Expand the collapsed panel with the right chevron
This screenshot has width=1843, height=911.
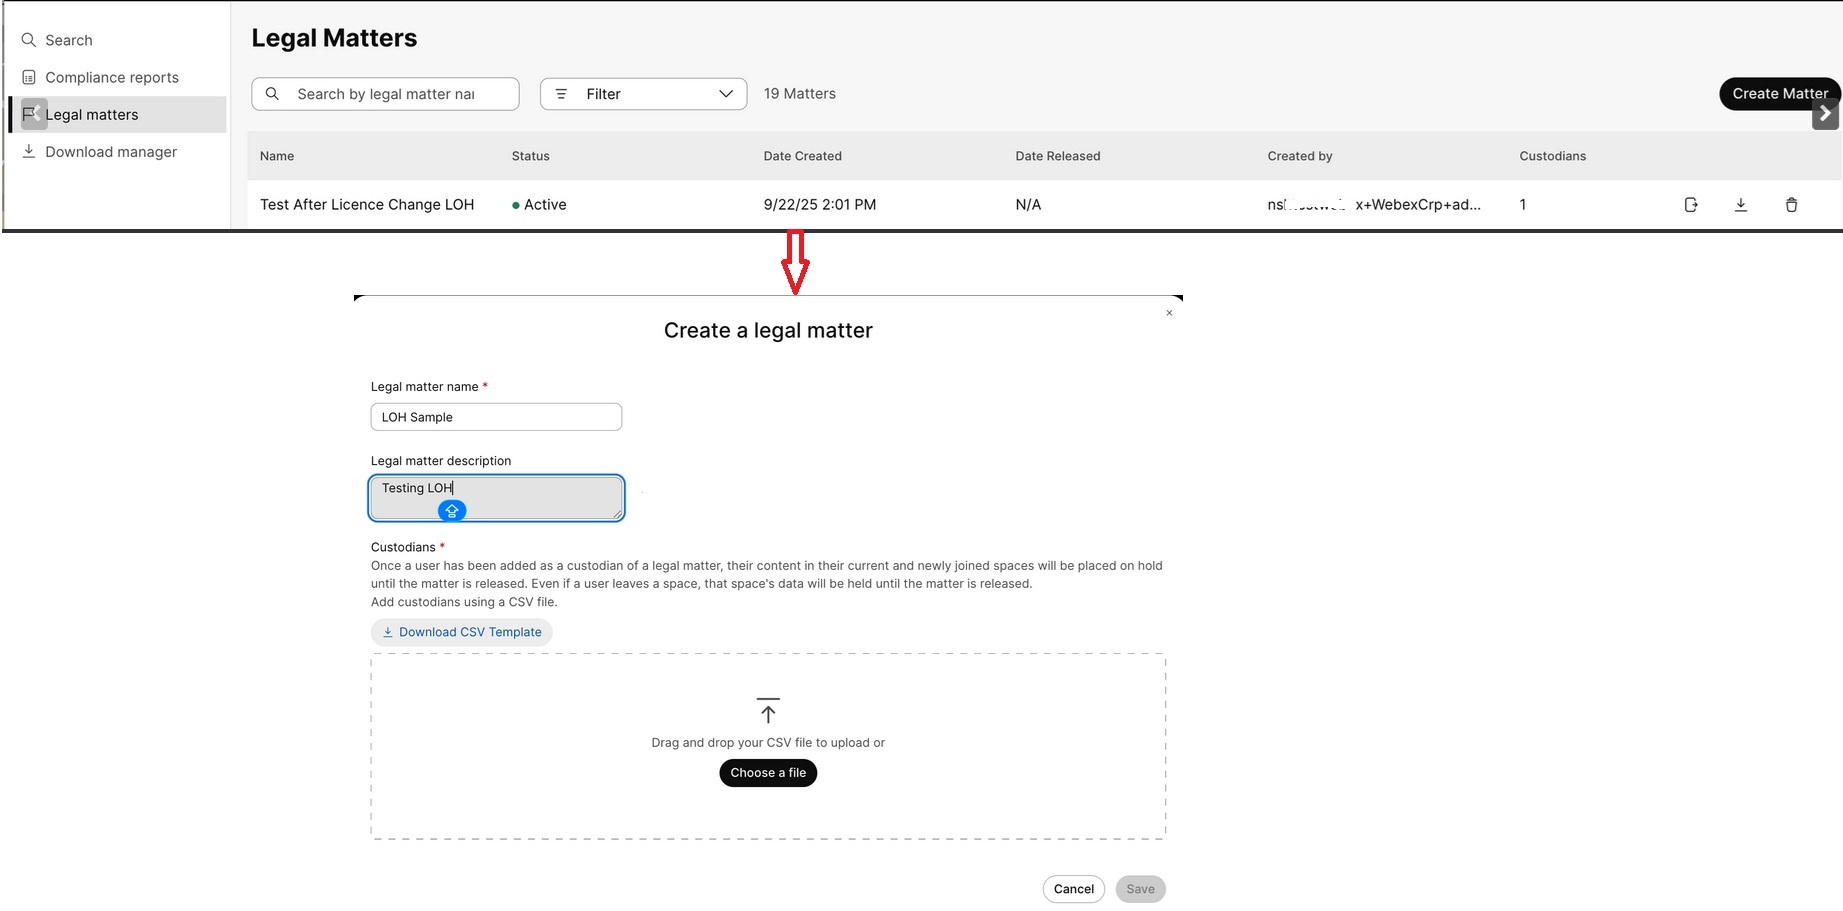tap(1825, 113)
